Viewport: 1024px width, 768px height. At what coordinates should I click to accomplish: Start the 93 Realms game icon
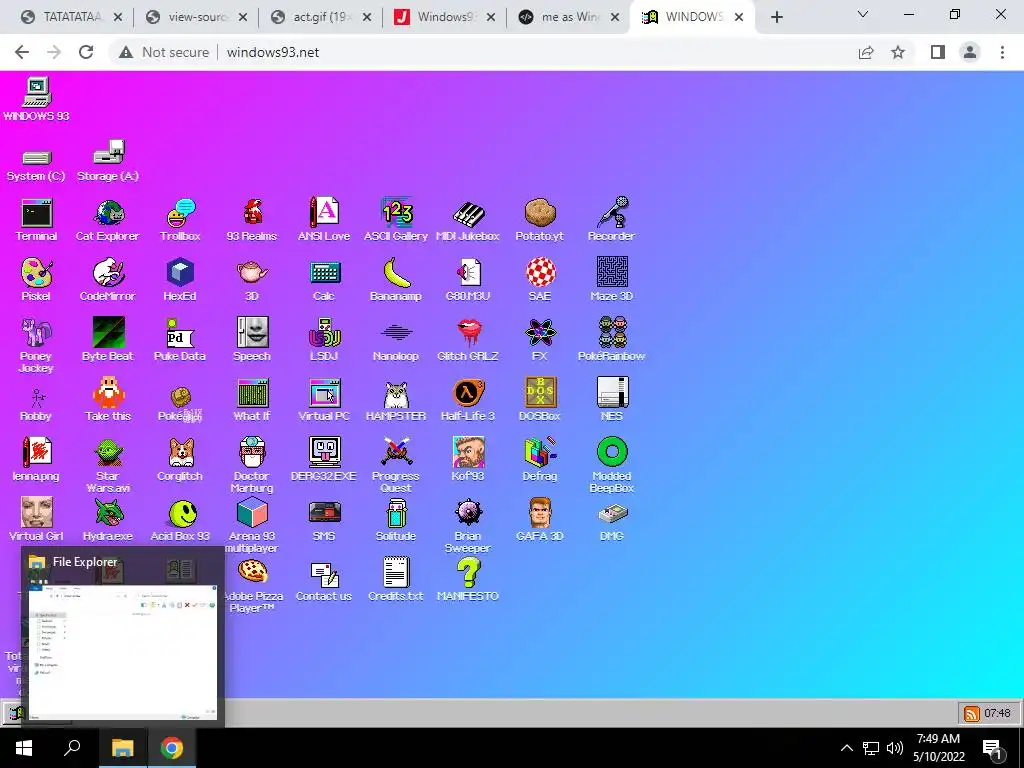252,220
